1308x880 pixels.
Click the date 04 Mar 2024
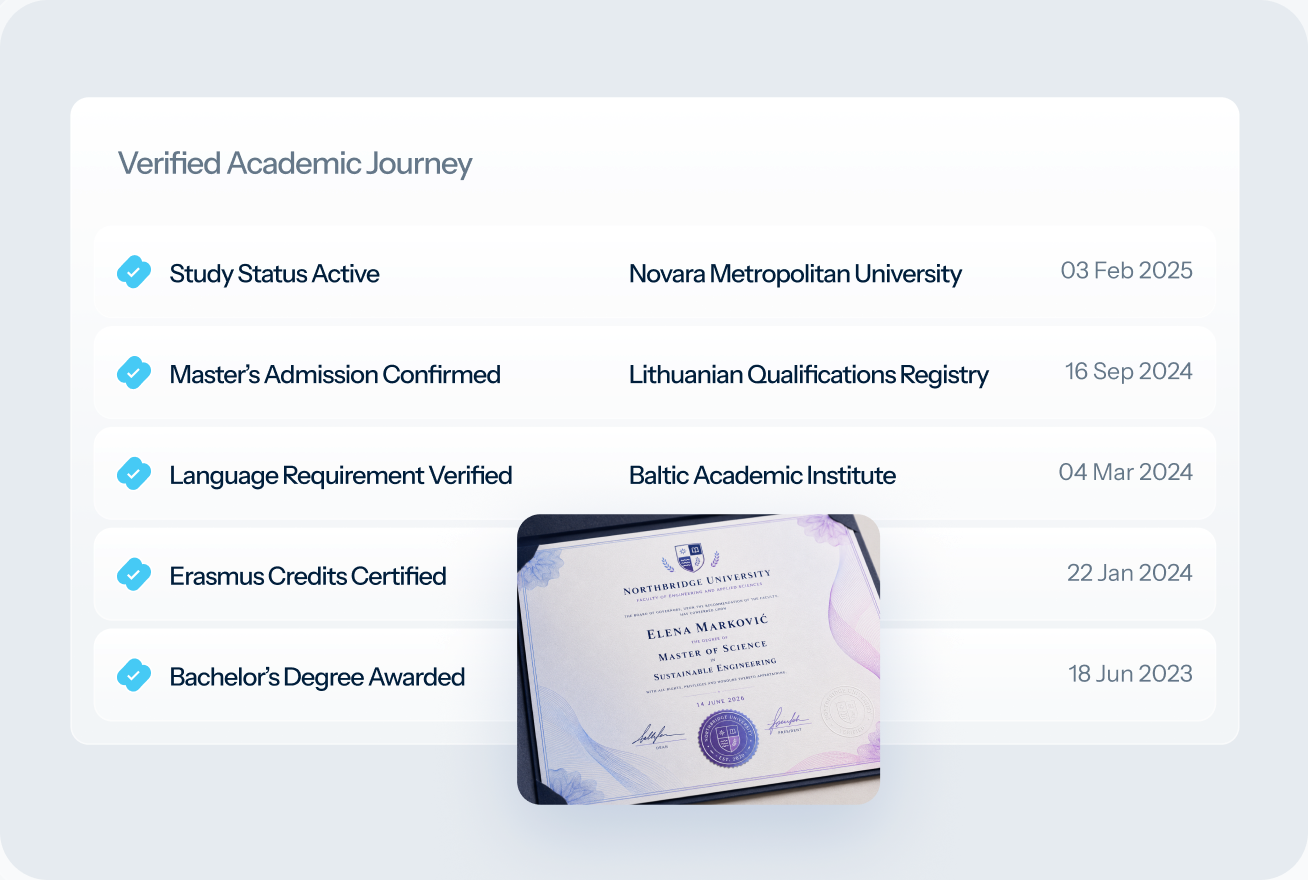(1126, 472)
